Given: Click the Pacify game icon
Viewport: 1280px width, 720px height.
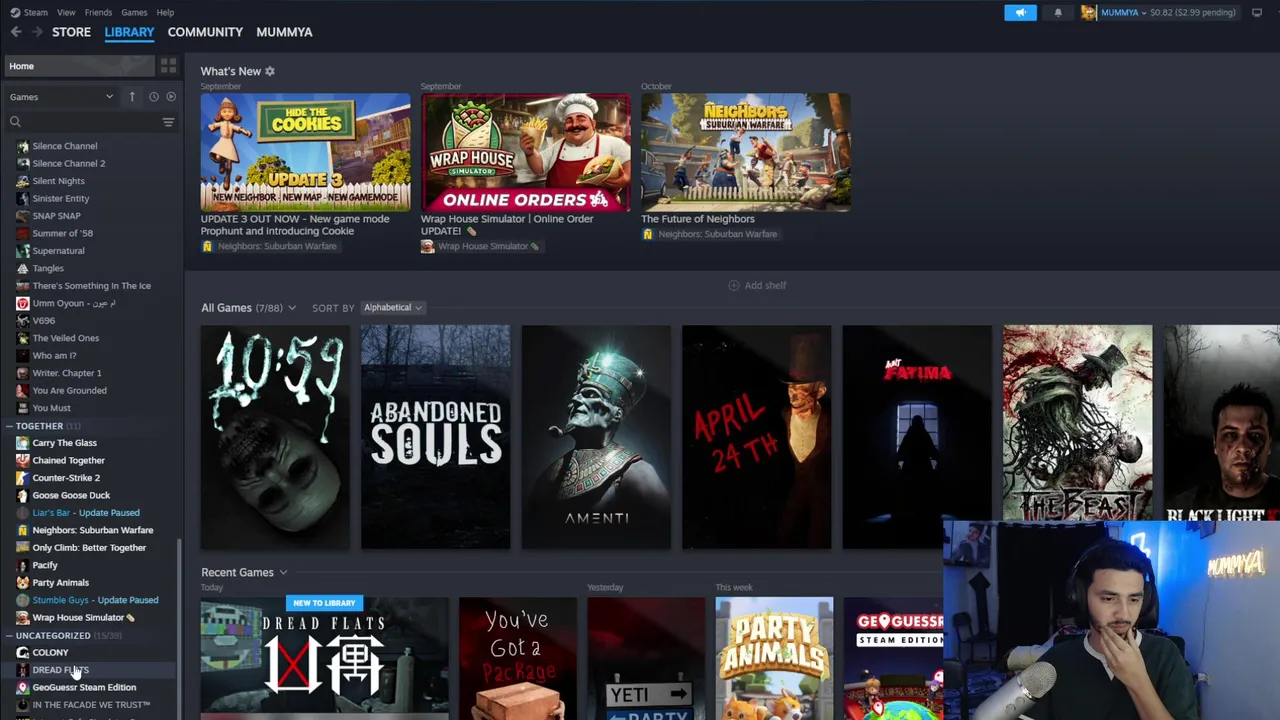Looking at the screenshot, I should (22, 565).
